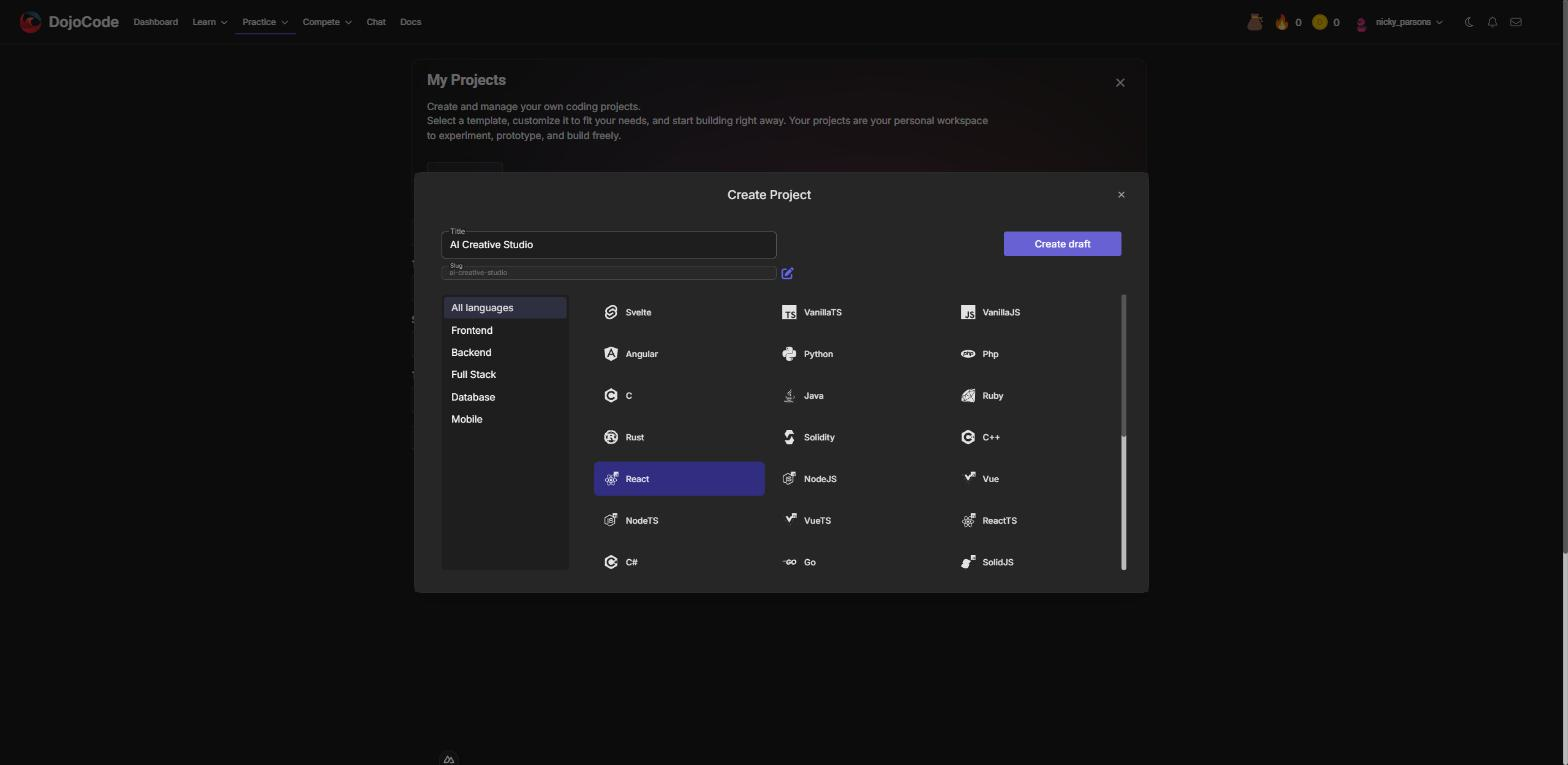The height and width of the screenshot is (765, 1568).
Task: Close the My Projects panel
Action: click(x=1120, y=83)
